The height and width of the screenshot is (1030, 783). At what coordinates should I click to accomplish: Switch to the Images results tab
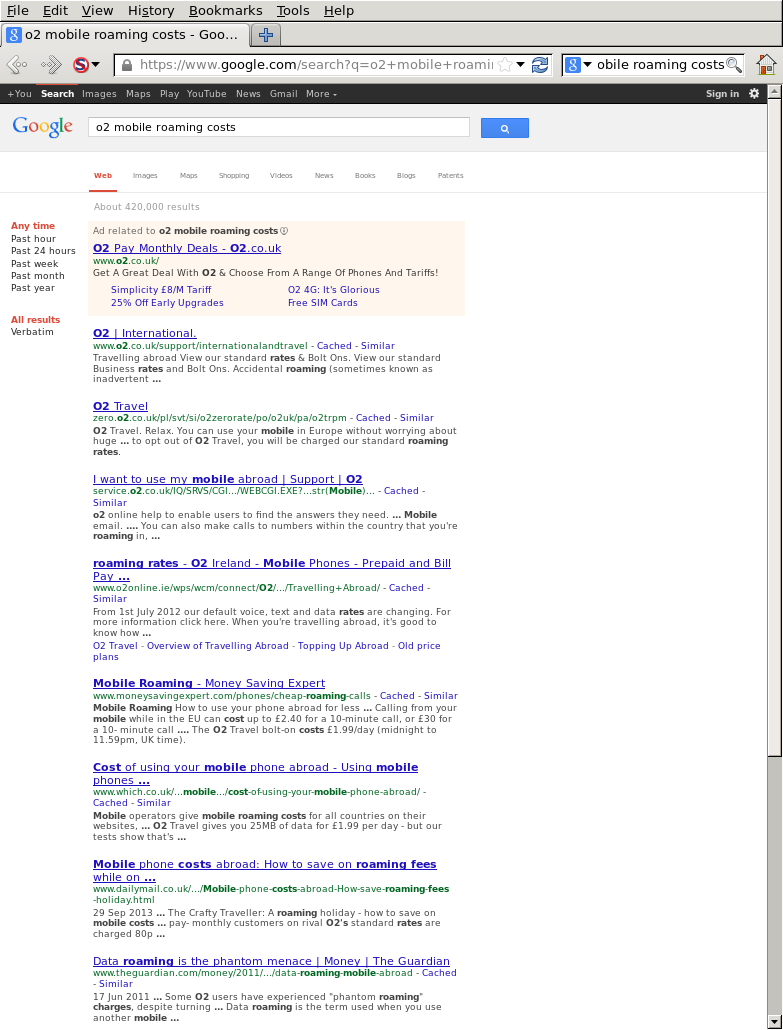click(145, 176)
